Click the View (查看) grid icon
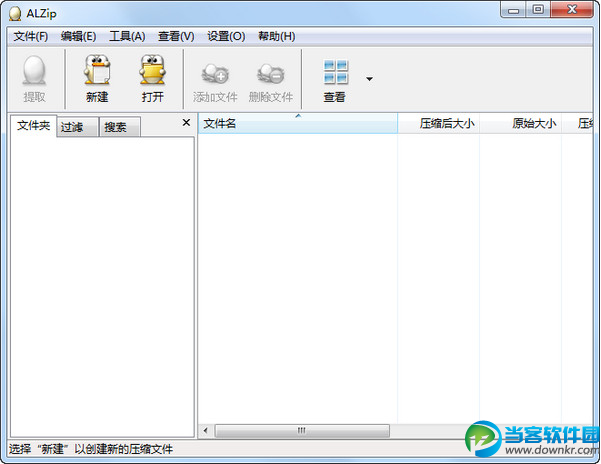601x464 pixels. click(x=335, y=72)
